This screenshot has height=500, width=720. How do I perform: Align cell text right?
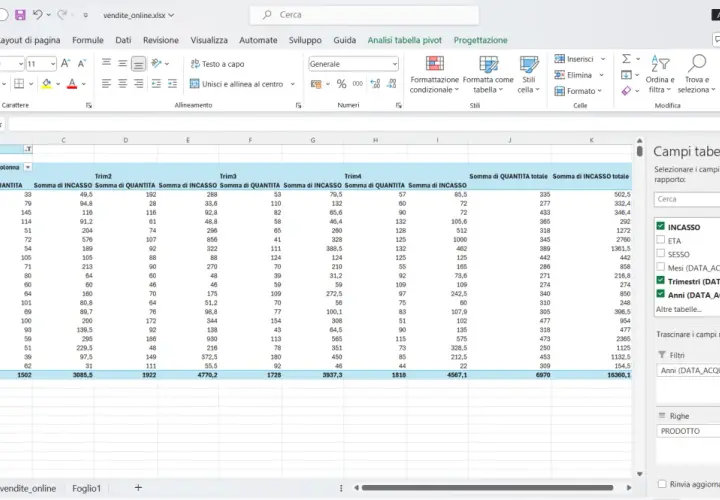pos(138,84)
